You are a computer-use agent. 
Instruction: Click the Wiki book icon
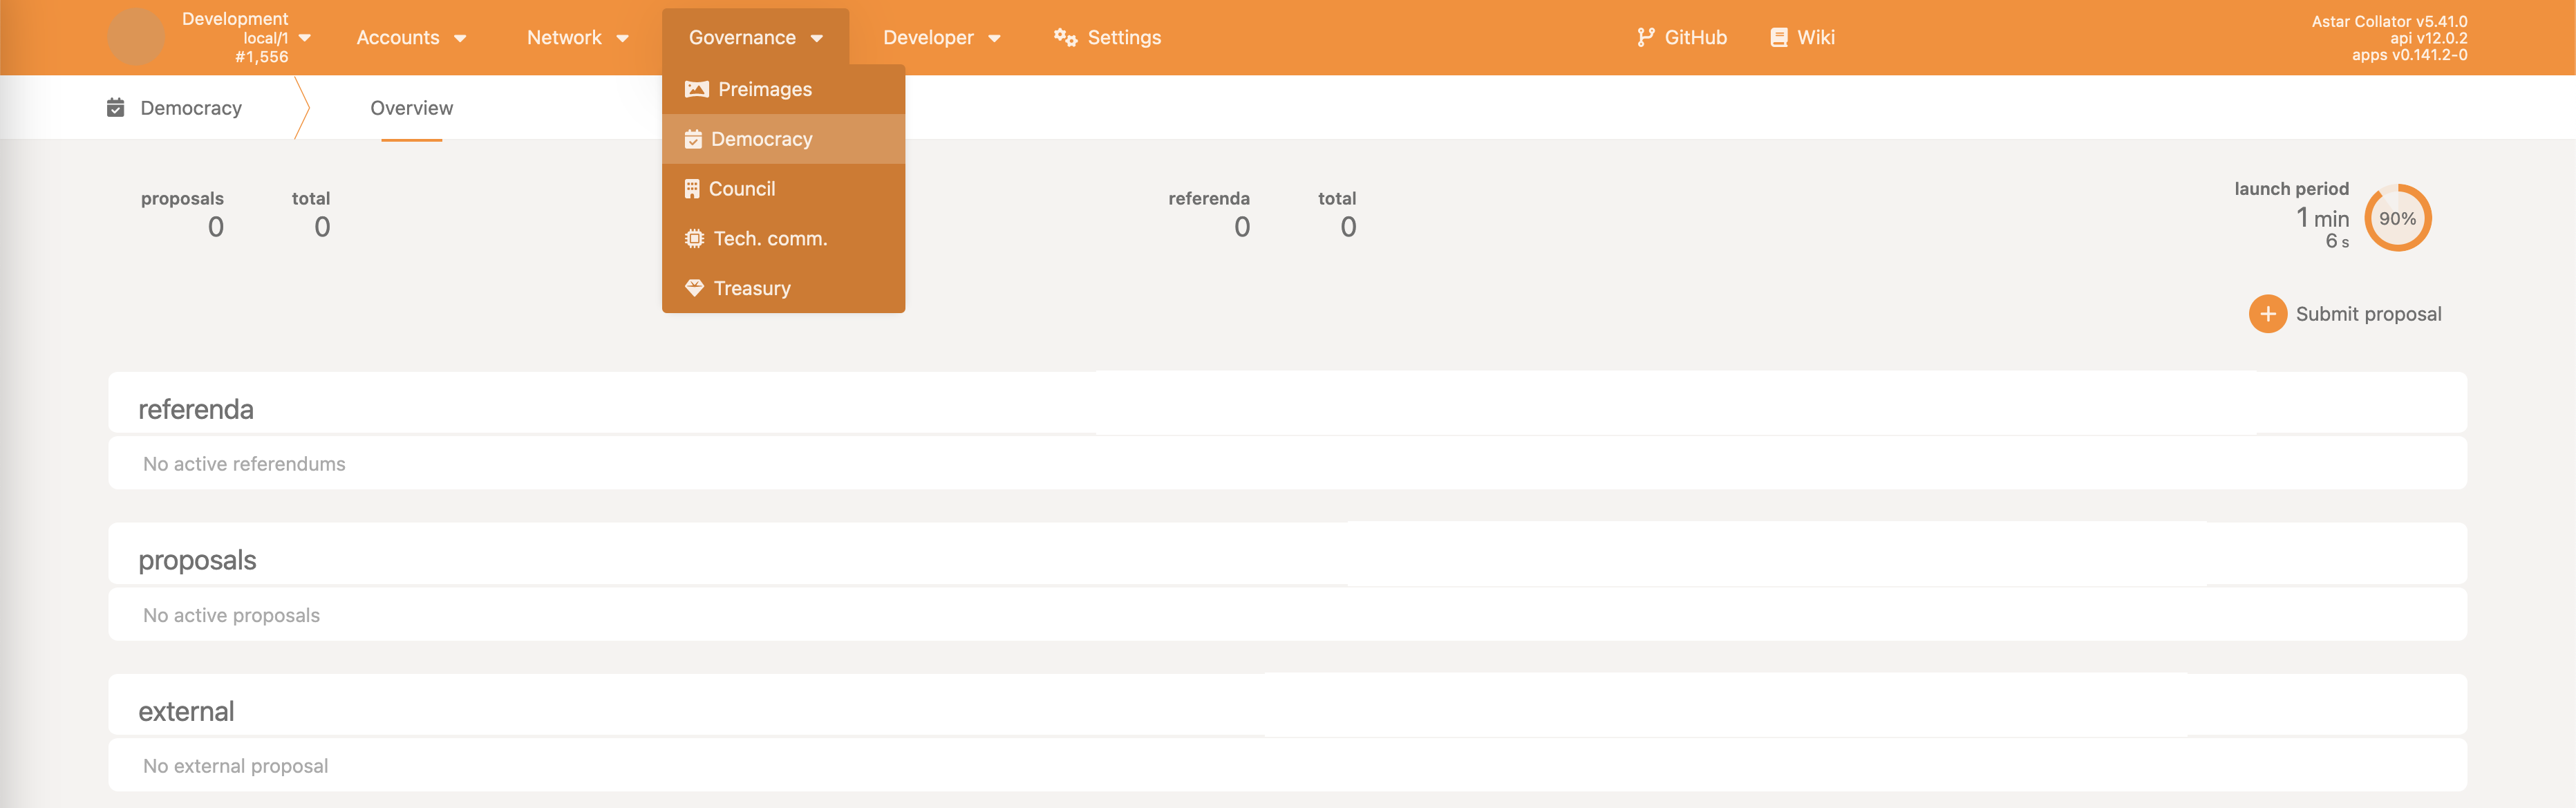point(1778,38)
